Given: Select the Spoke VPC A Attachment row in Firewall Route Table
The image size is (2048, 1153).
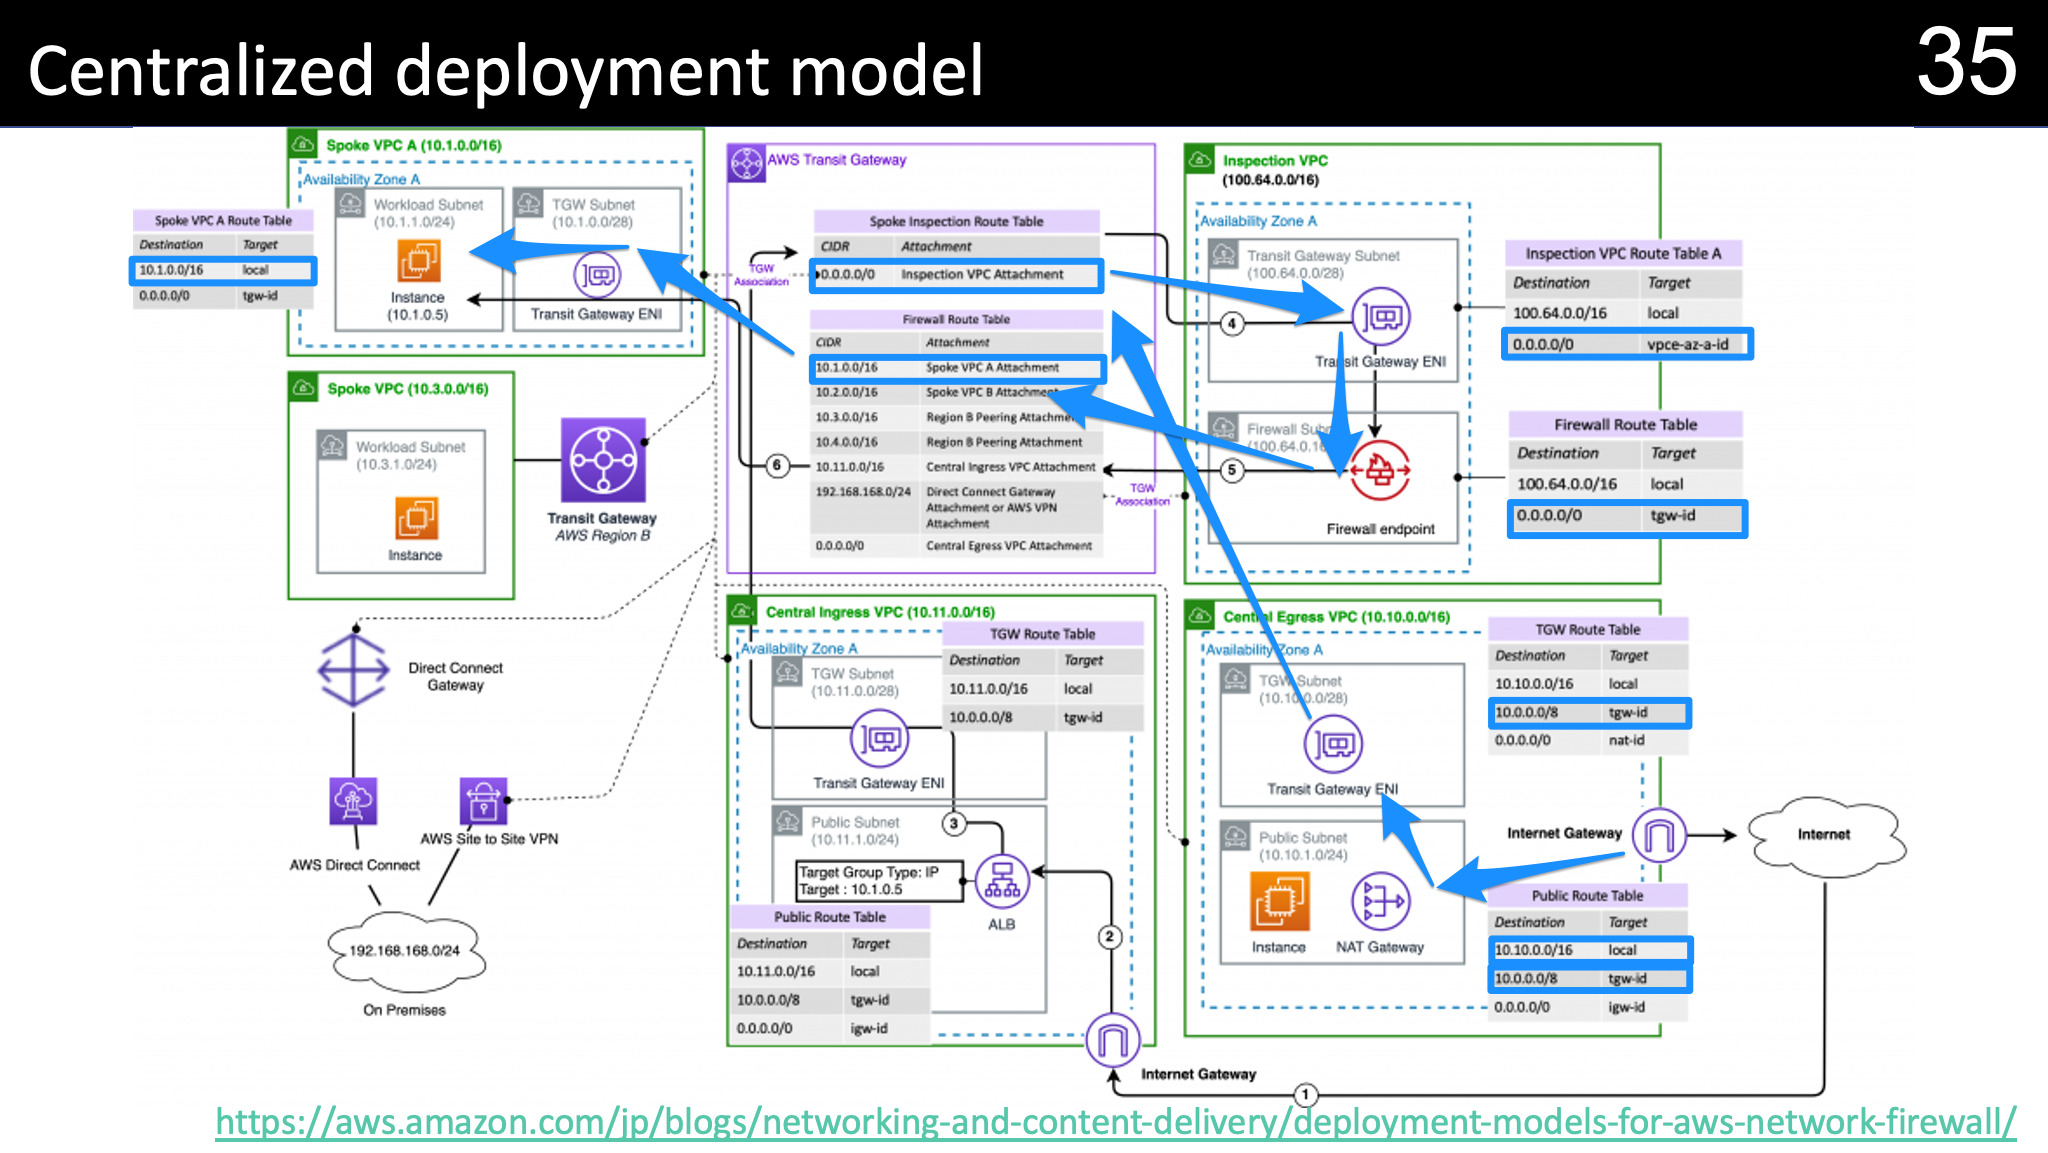Looking at the screenshot, I should tap(955, 368).
